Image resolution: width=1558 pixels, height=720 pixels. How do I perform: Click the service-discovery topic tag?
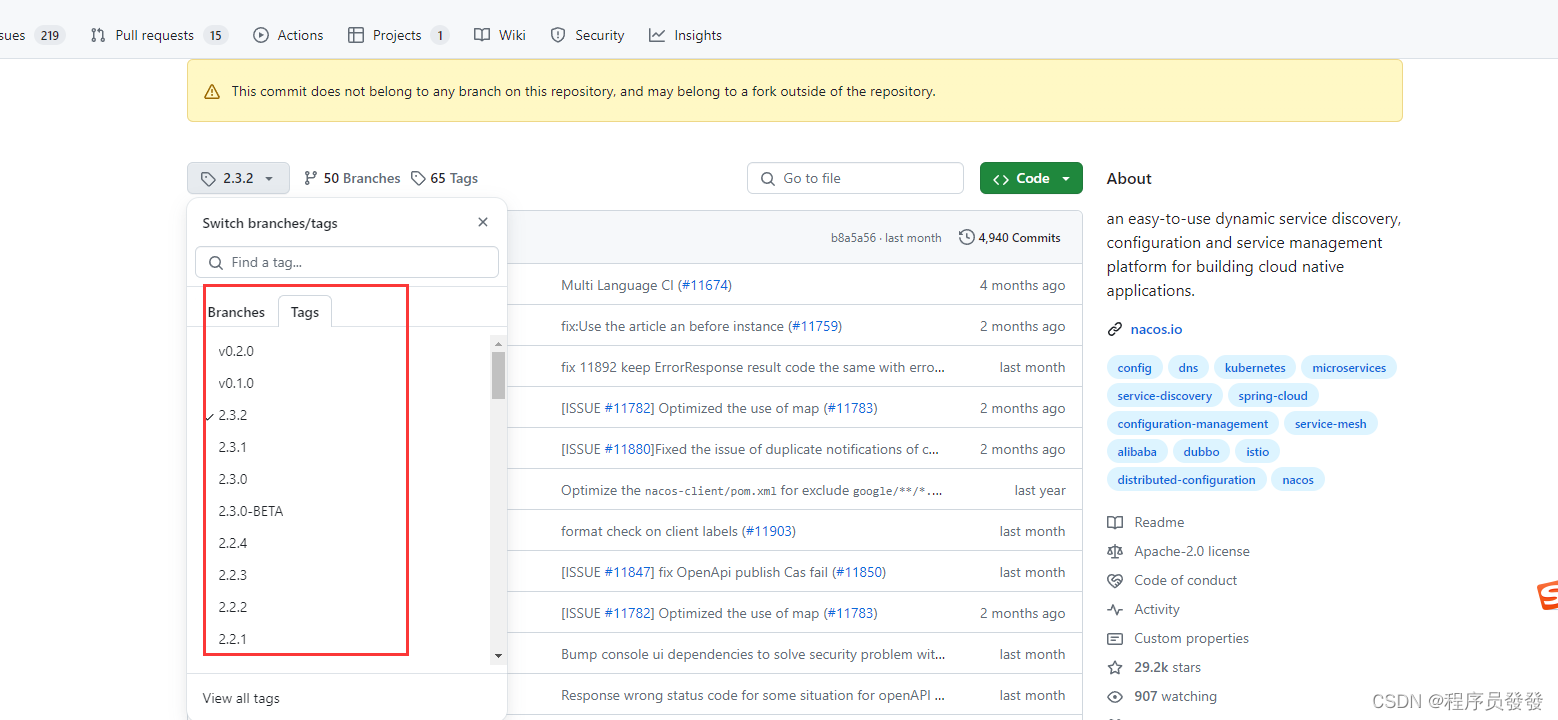coord(1164,396)
